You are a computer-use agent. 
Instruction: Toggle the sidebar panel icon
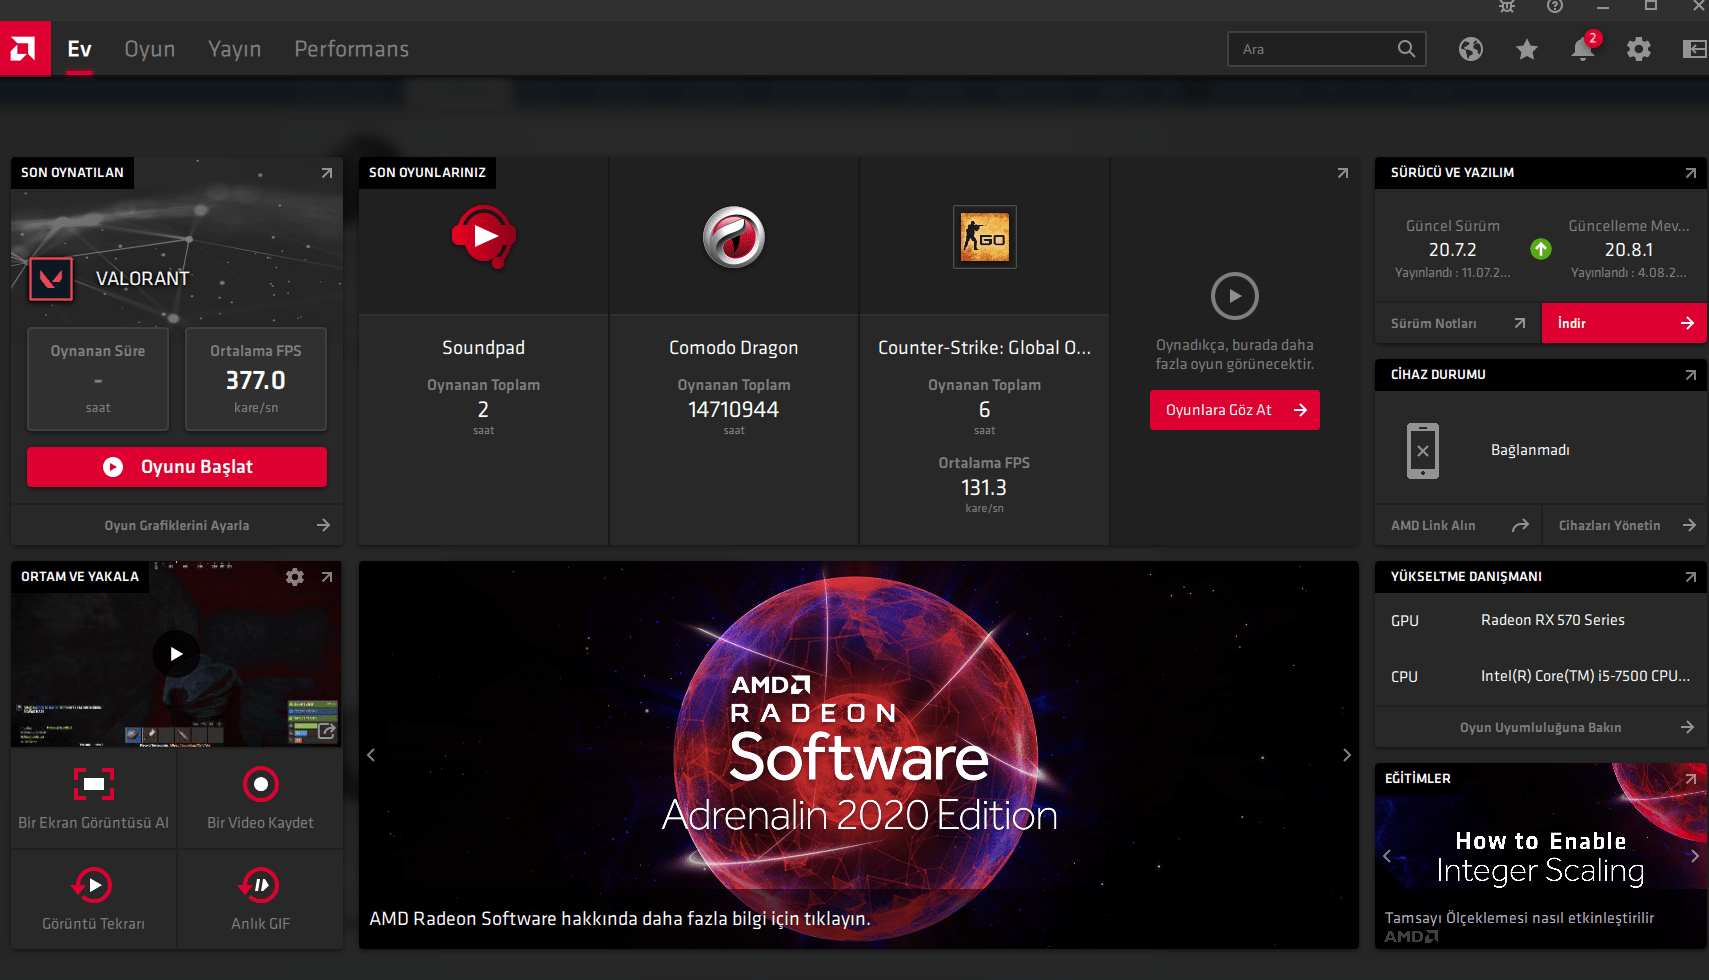pyautogui.click(x=1694, y=49)
